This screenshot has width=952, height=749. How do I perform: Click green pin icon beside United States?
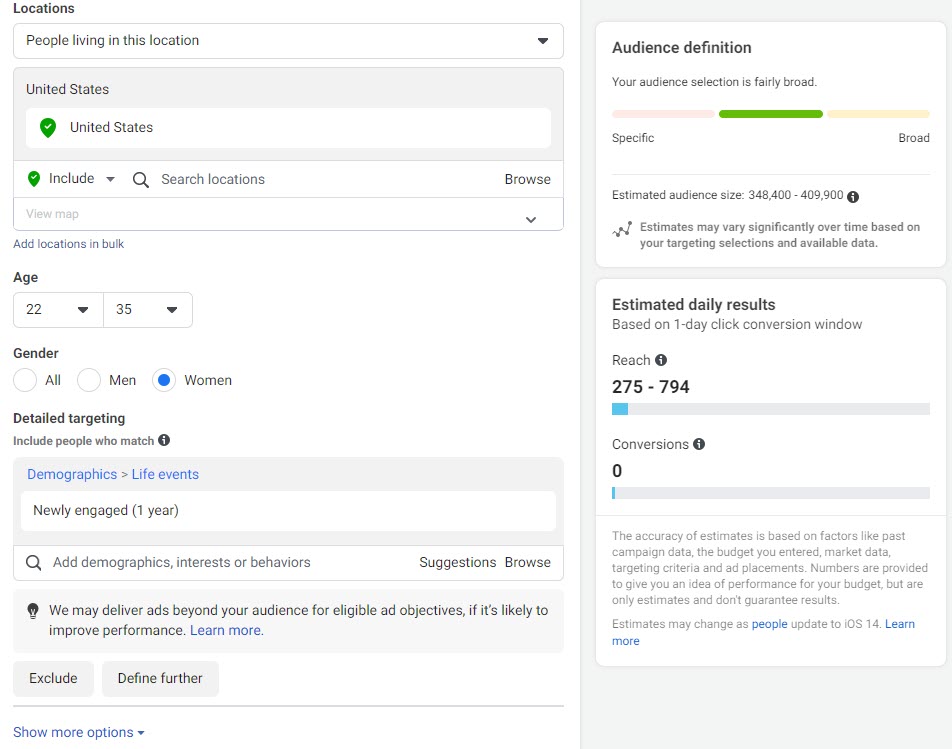point(48,127)
